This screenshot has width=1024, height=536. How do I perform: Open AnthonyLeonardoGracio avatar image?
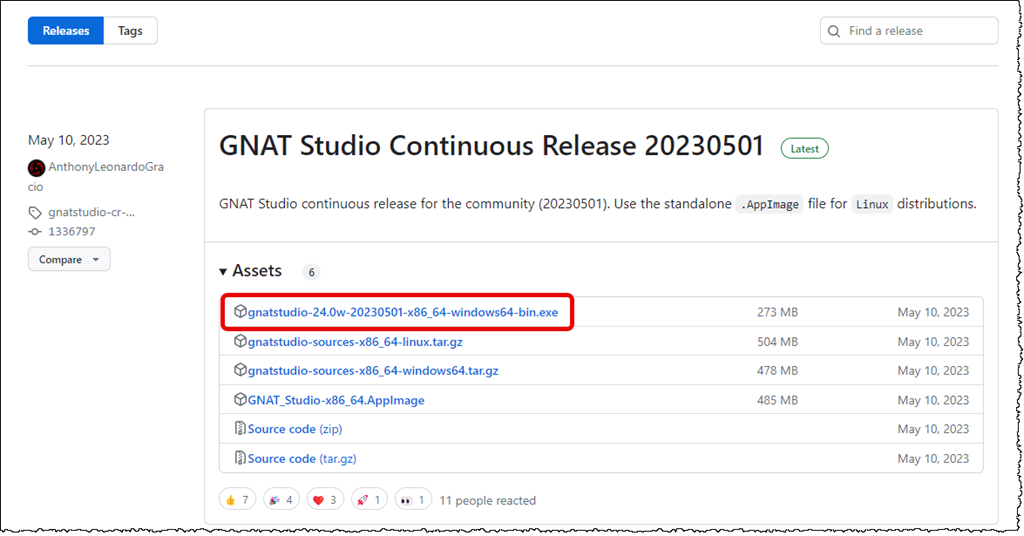[37, 168]
